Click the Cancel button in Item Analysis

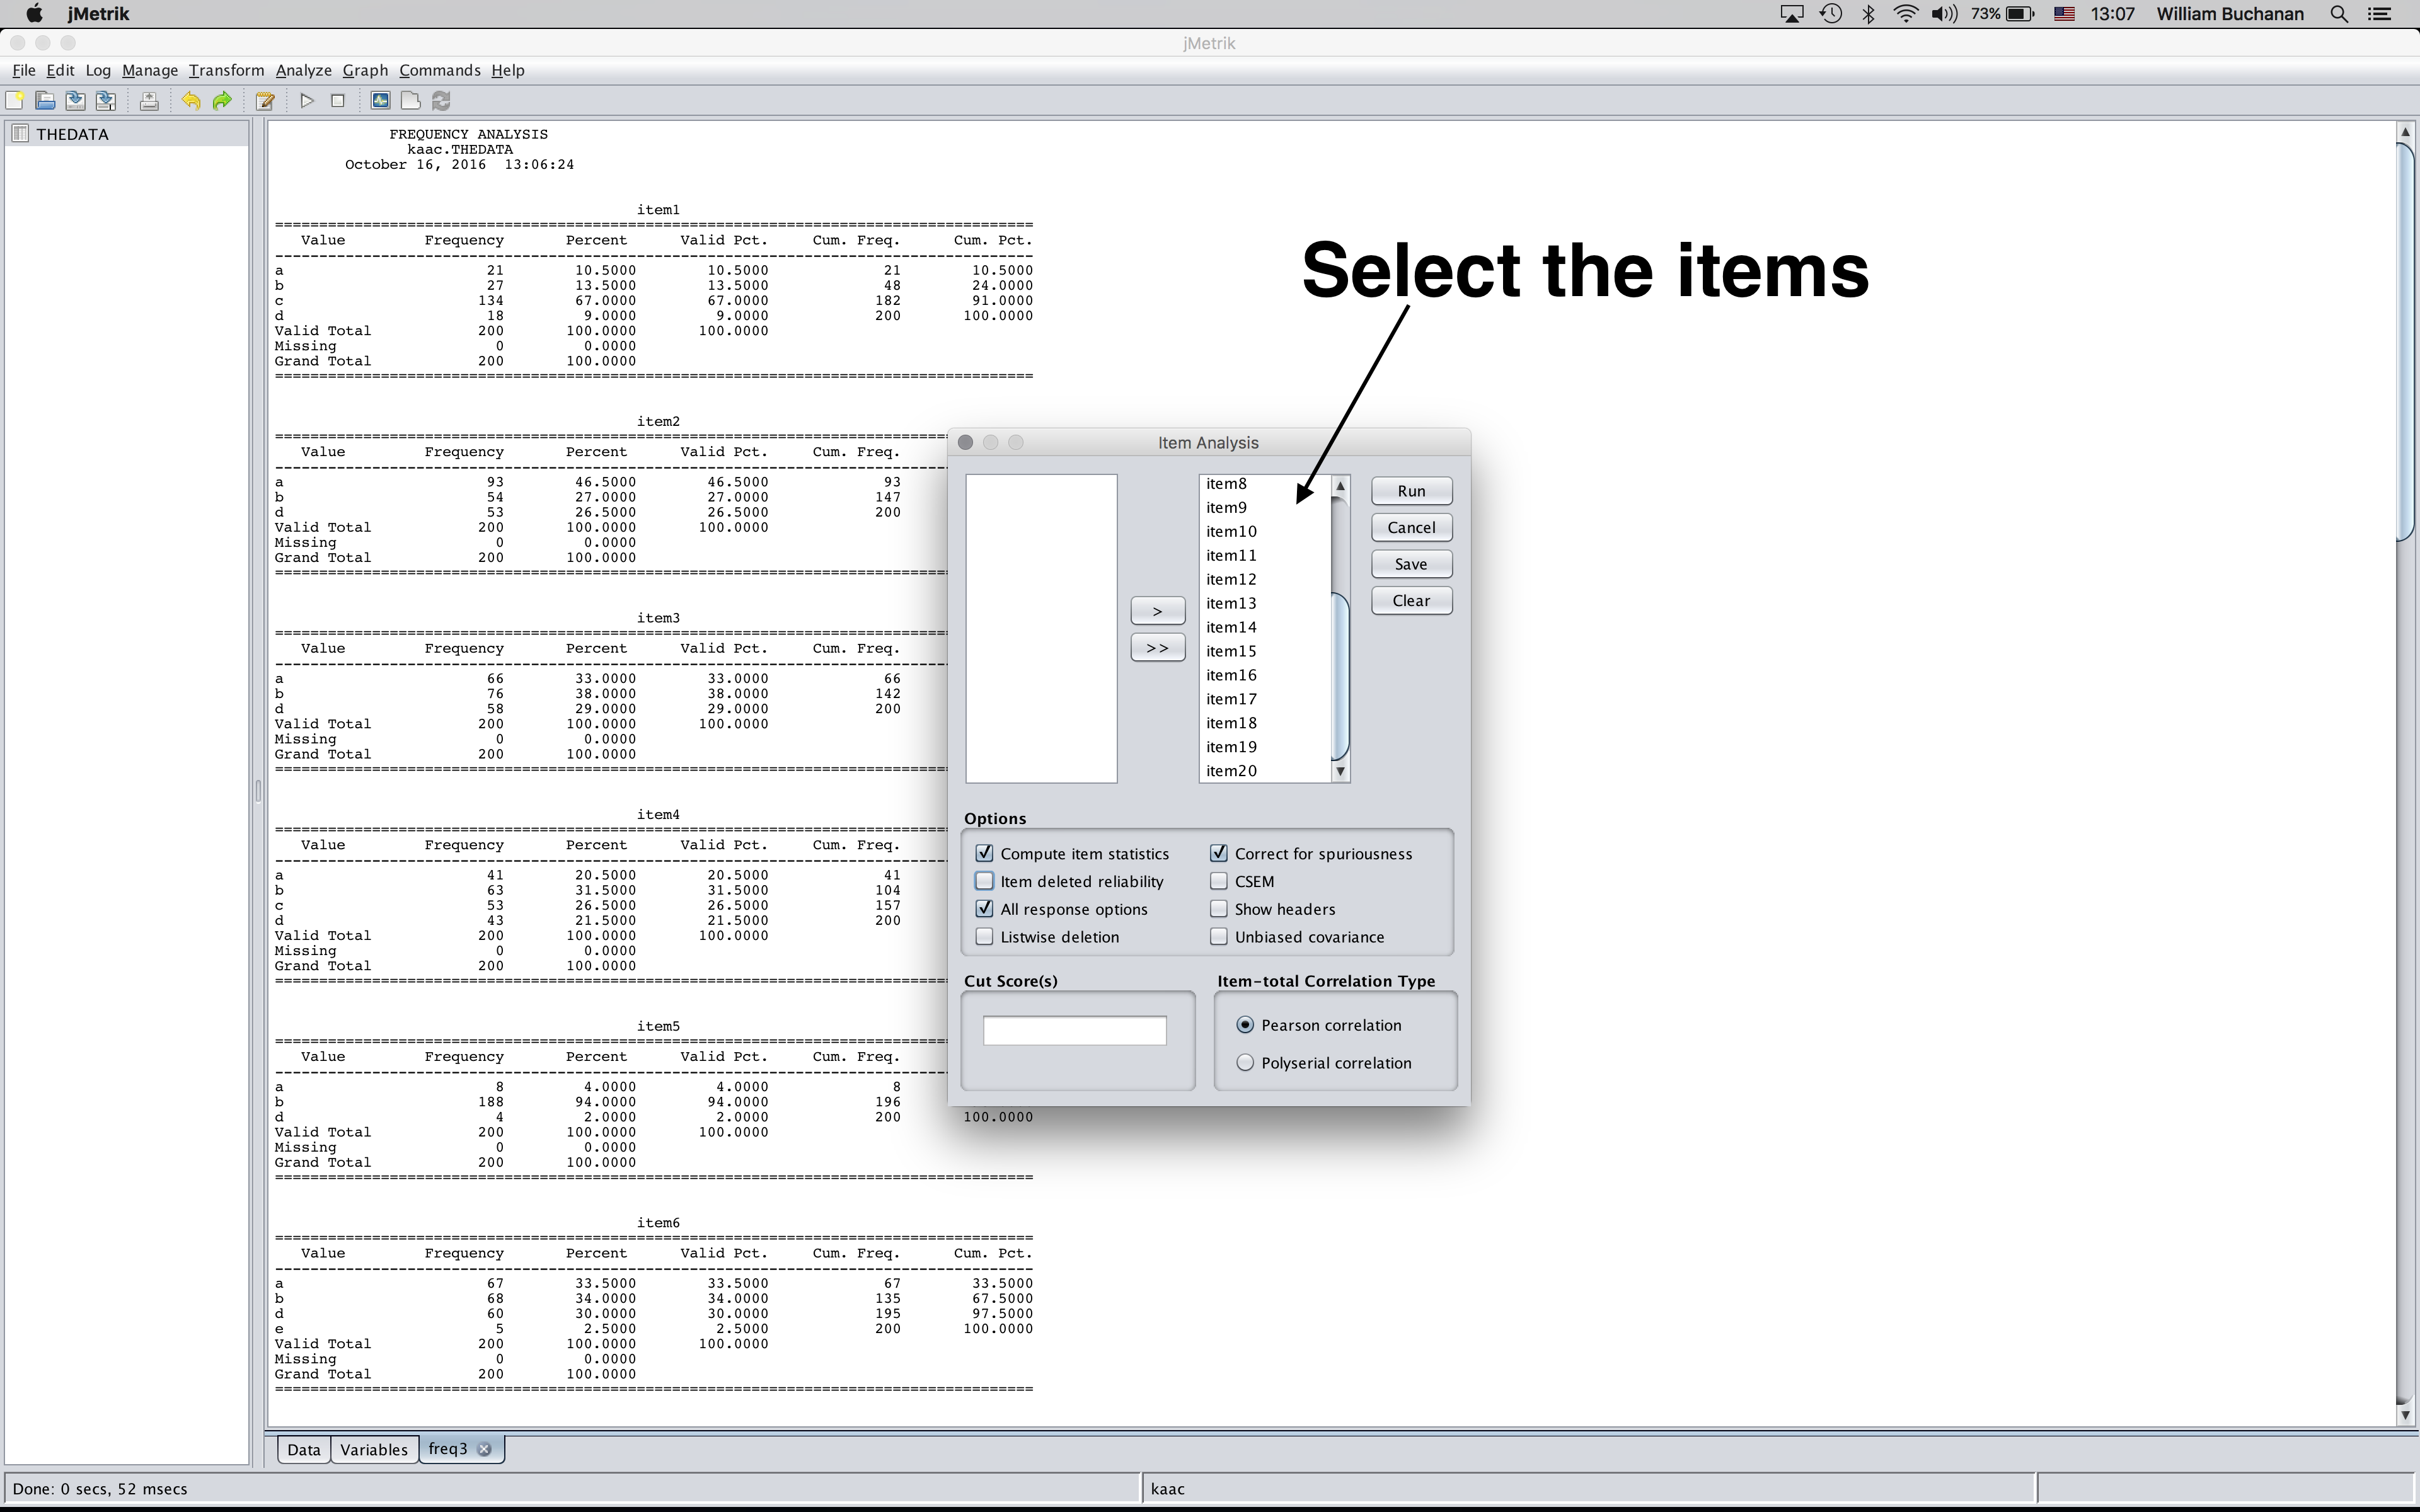1411,527
